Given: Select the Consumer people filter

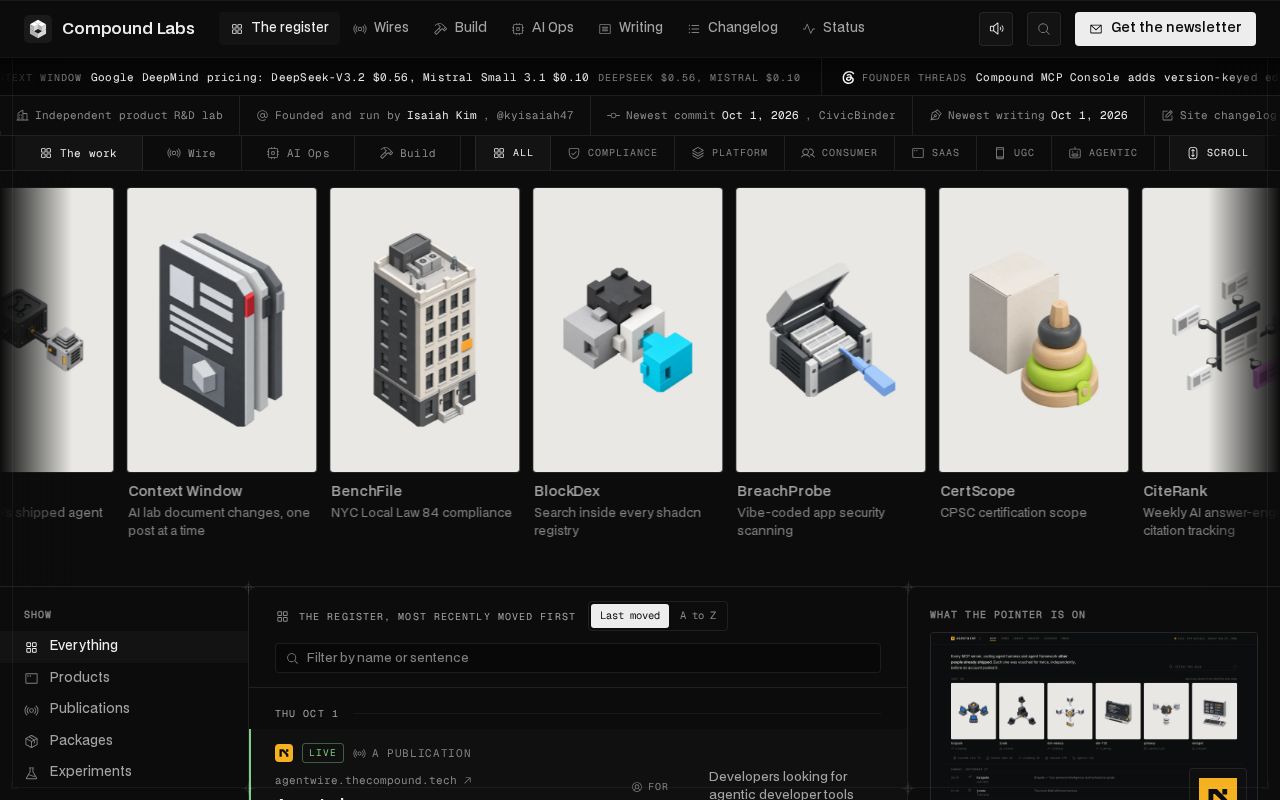Looking at the screenshot, I should coord(839,153).
